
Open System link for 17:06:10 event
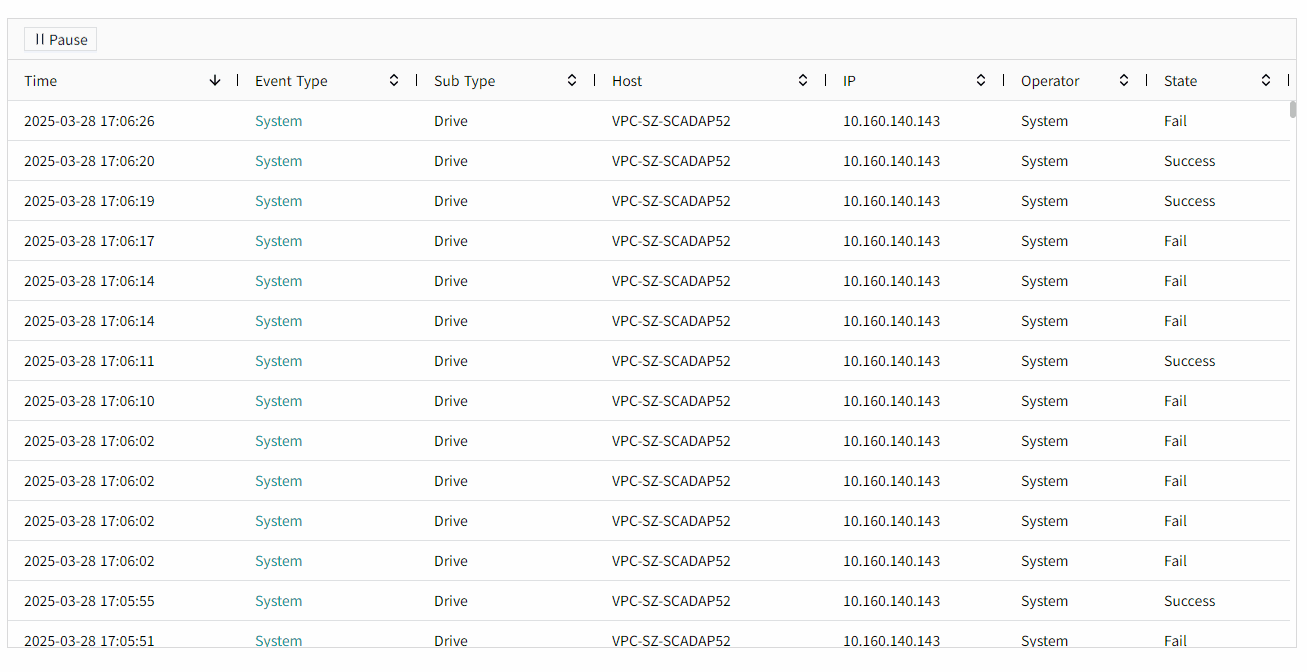pos(278,401)
